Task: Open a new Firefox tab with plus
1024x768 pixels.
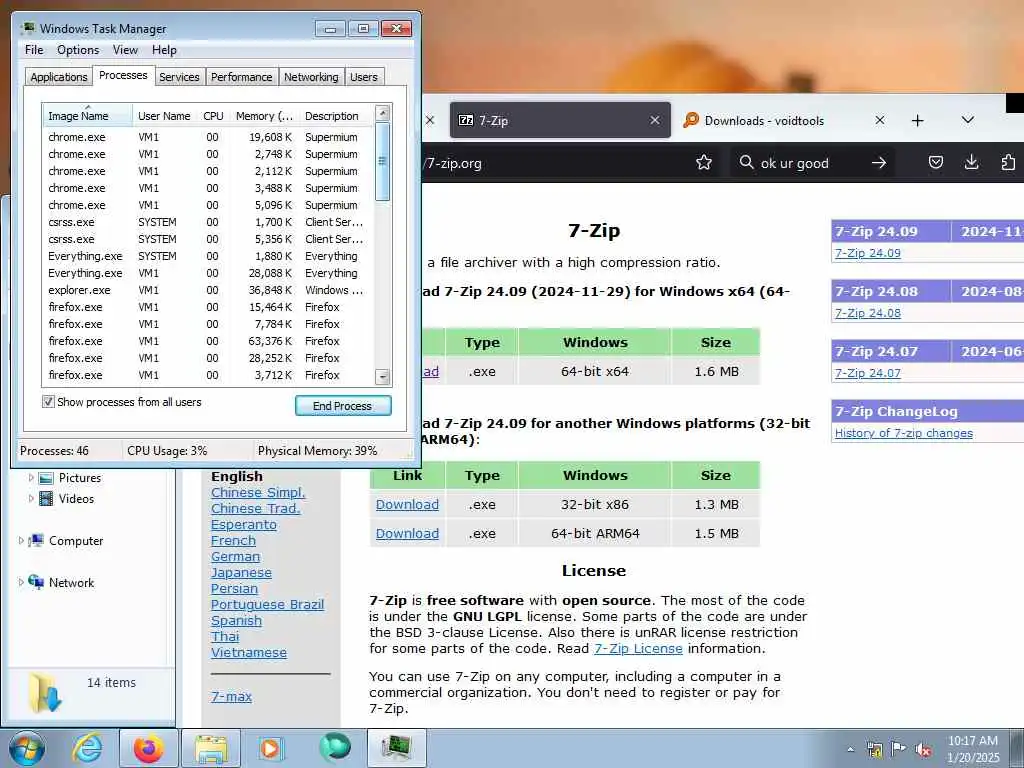Action: 918,120
